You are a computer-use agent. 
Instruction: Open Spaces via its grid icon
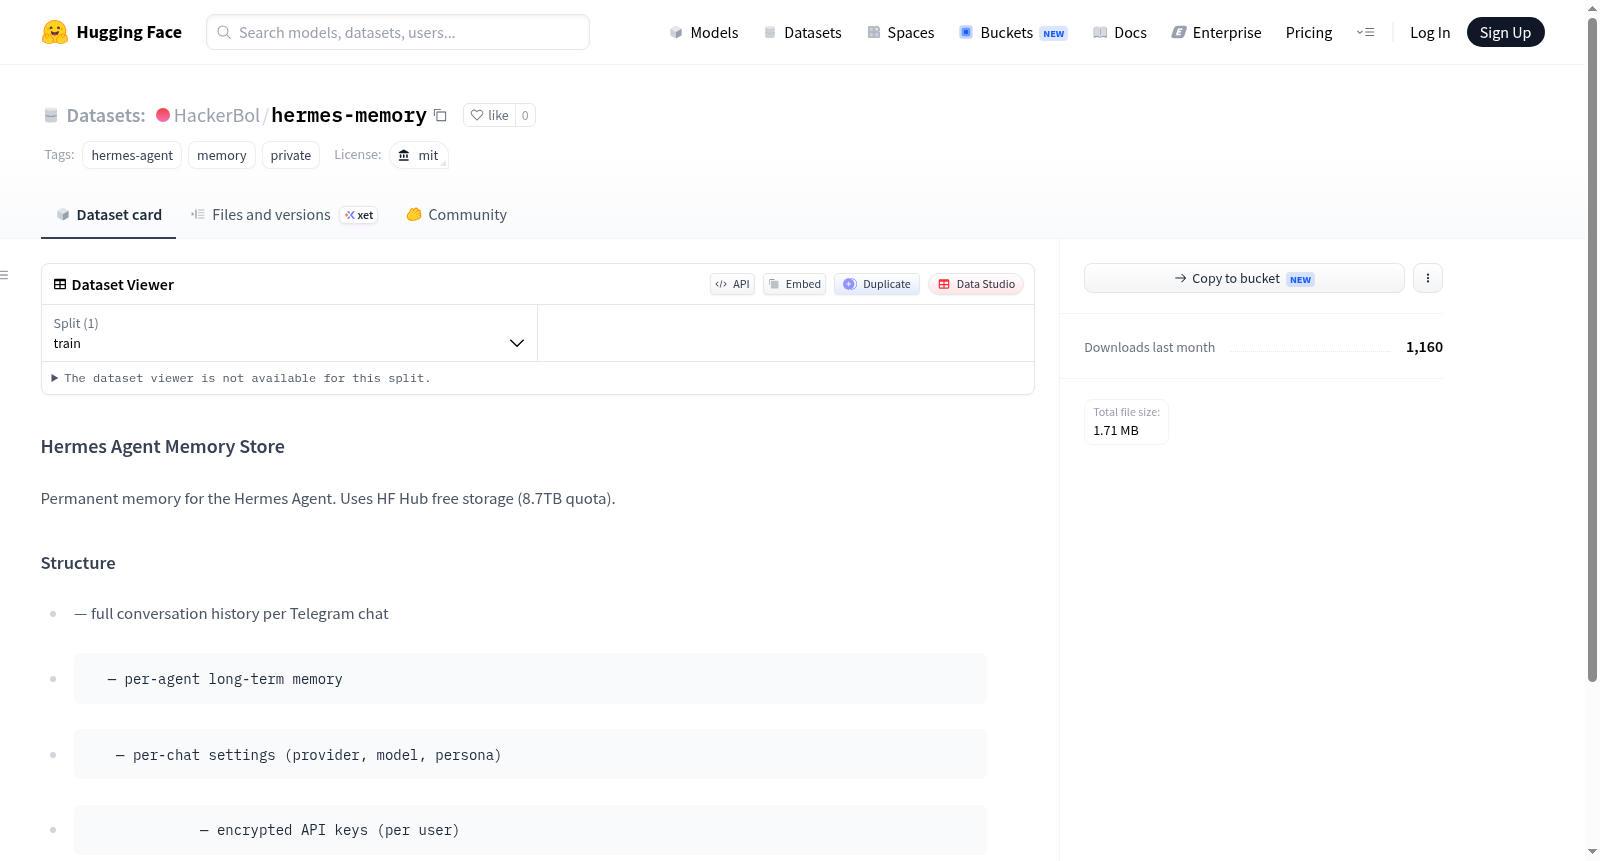[874, 32]
